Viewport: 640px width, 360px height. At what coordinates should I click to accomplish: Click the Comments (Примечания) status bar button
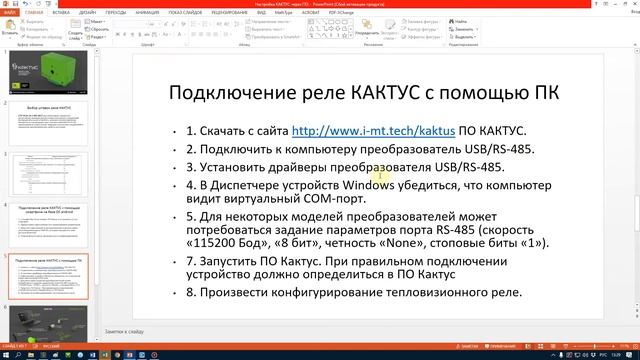coord(500,347)
